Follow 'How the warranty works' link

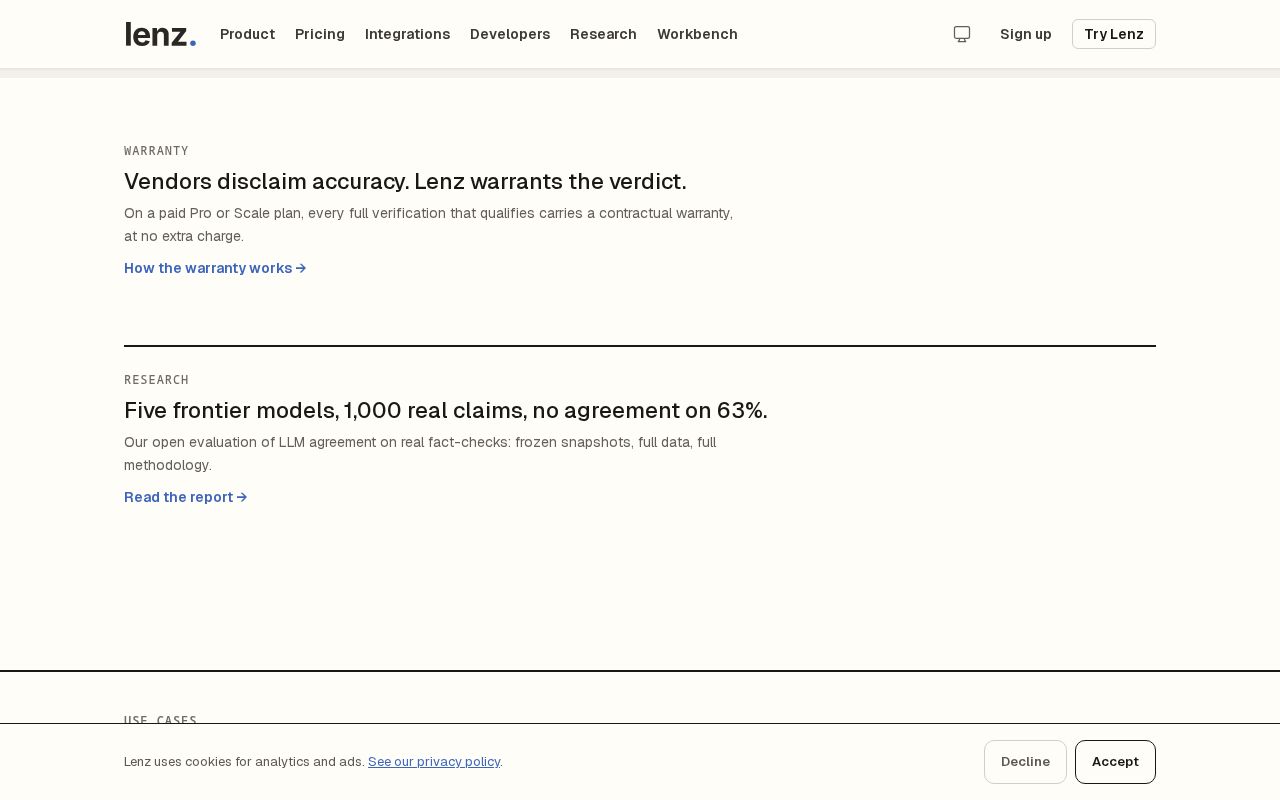coord(215,268)
